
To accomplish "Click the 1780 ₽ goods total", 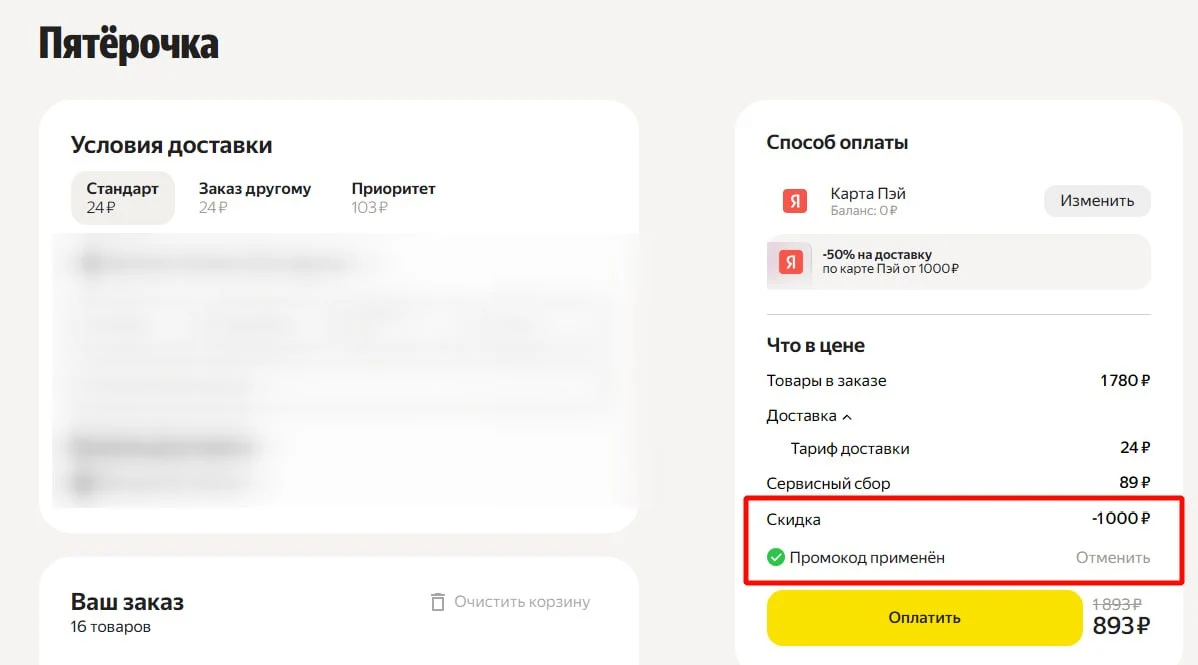I will pyautogui.click(x=1125, y=381).
